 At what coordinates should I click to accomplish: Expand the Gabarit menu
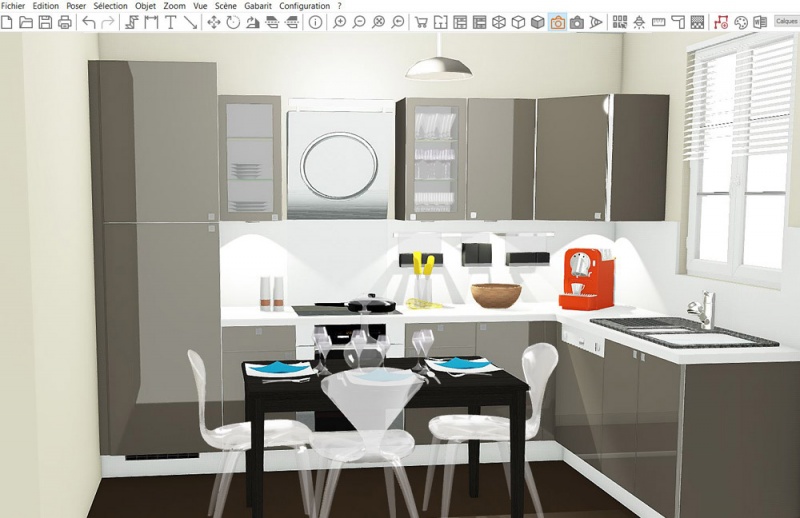pyautogui.click(x=258, y=6)
